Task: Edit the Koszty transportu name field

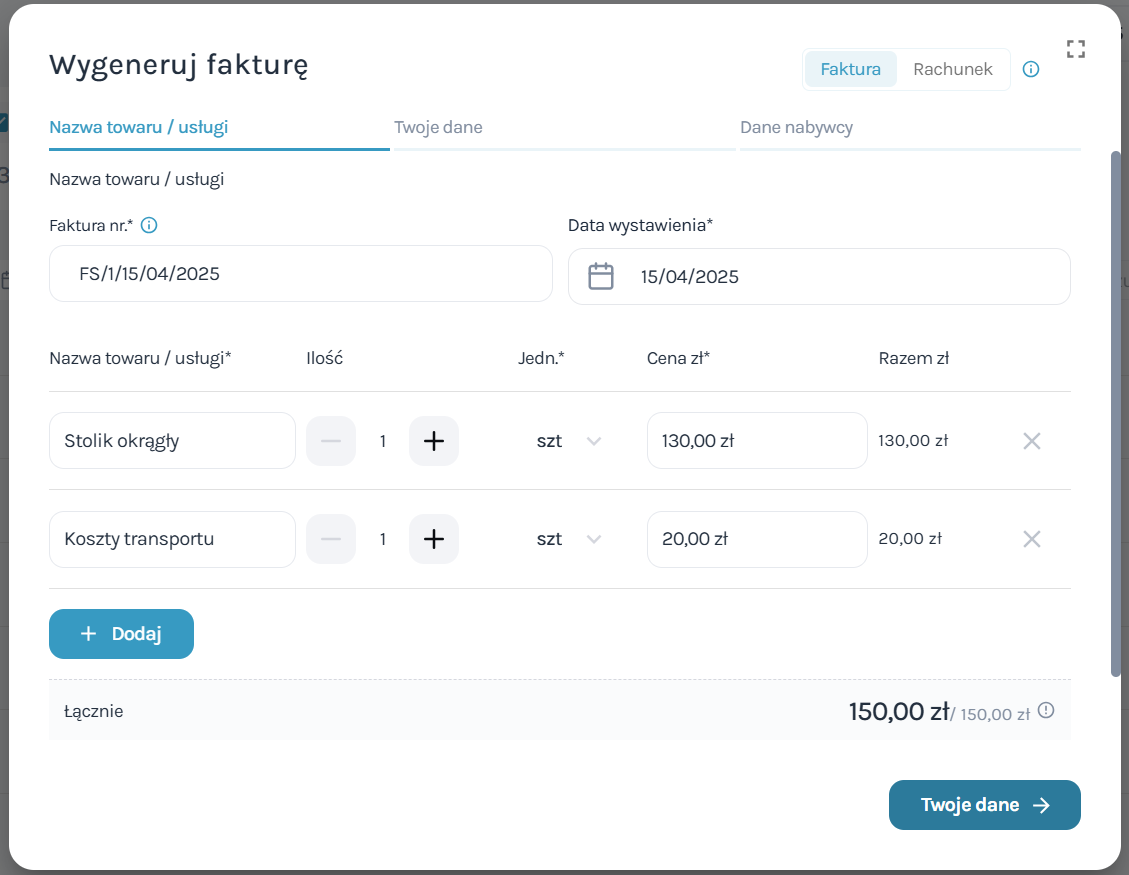Action: click(x=172, y=539)
